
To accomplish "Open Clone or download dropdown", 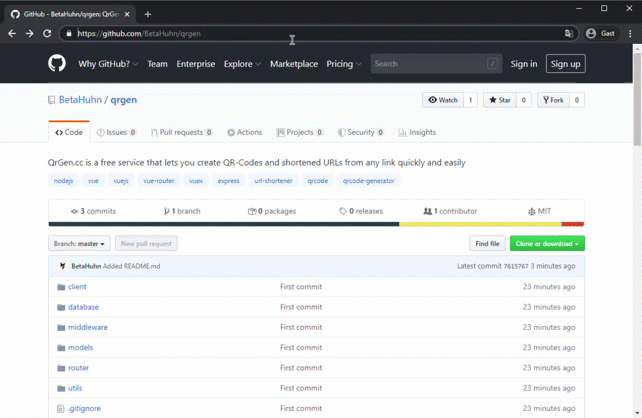I will (547, 244).
